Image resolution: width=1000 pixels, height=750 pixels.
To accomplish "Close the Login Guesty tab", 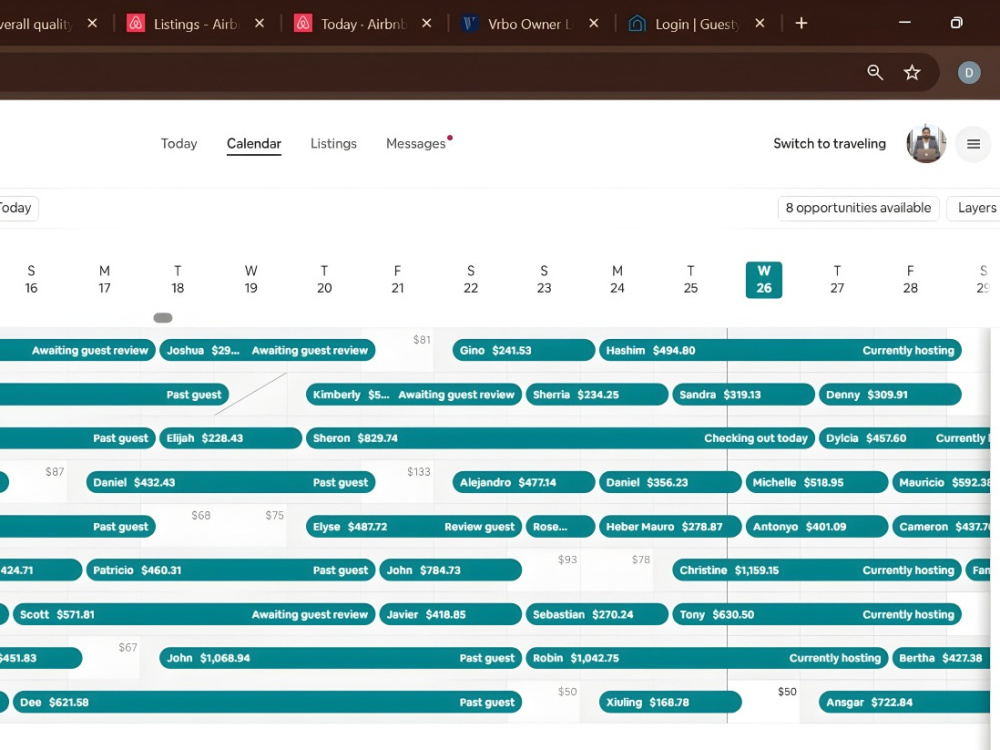I will 760,24.
